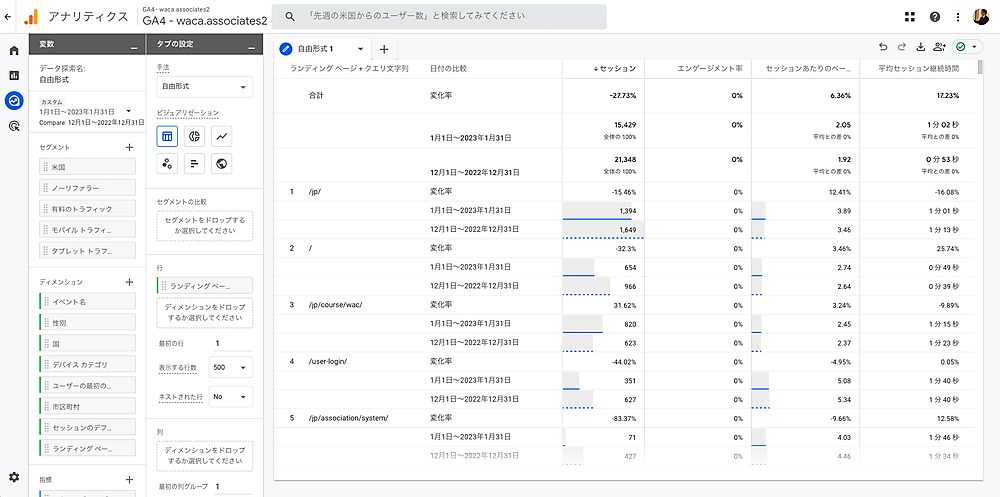
Task: Open the Google apps grid
Action: click(x=909, y=17)
